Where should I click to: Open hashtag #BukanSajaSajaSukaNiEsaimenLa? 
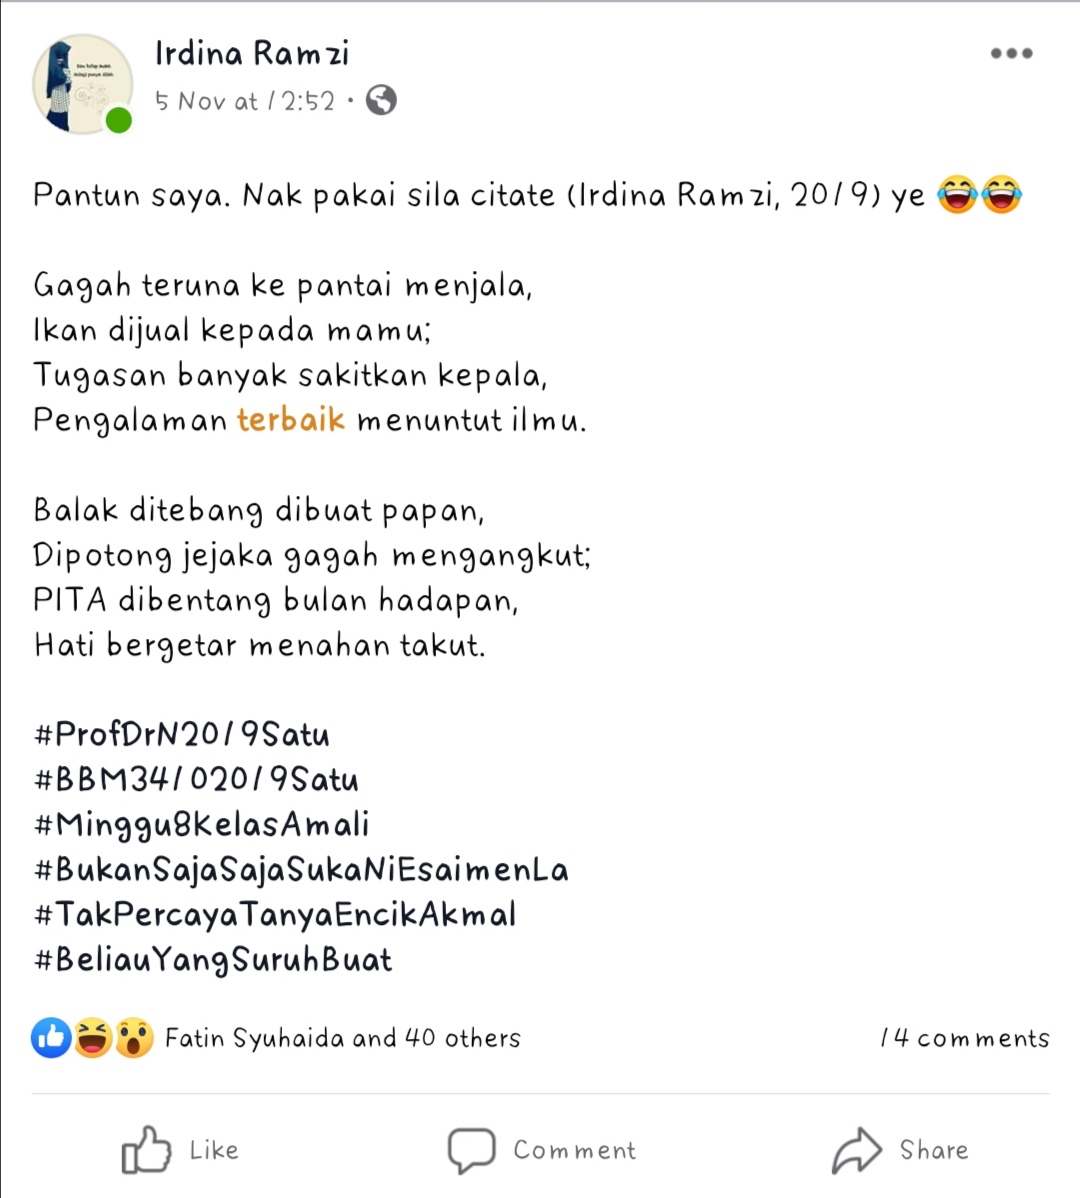click(x=302, y=871)
